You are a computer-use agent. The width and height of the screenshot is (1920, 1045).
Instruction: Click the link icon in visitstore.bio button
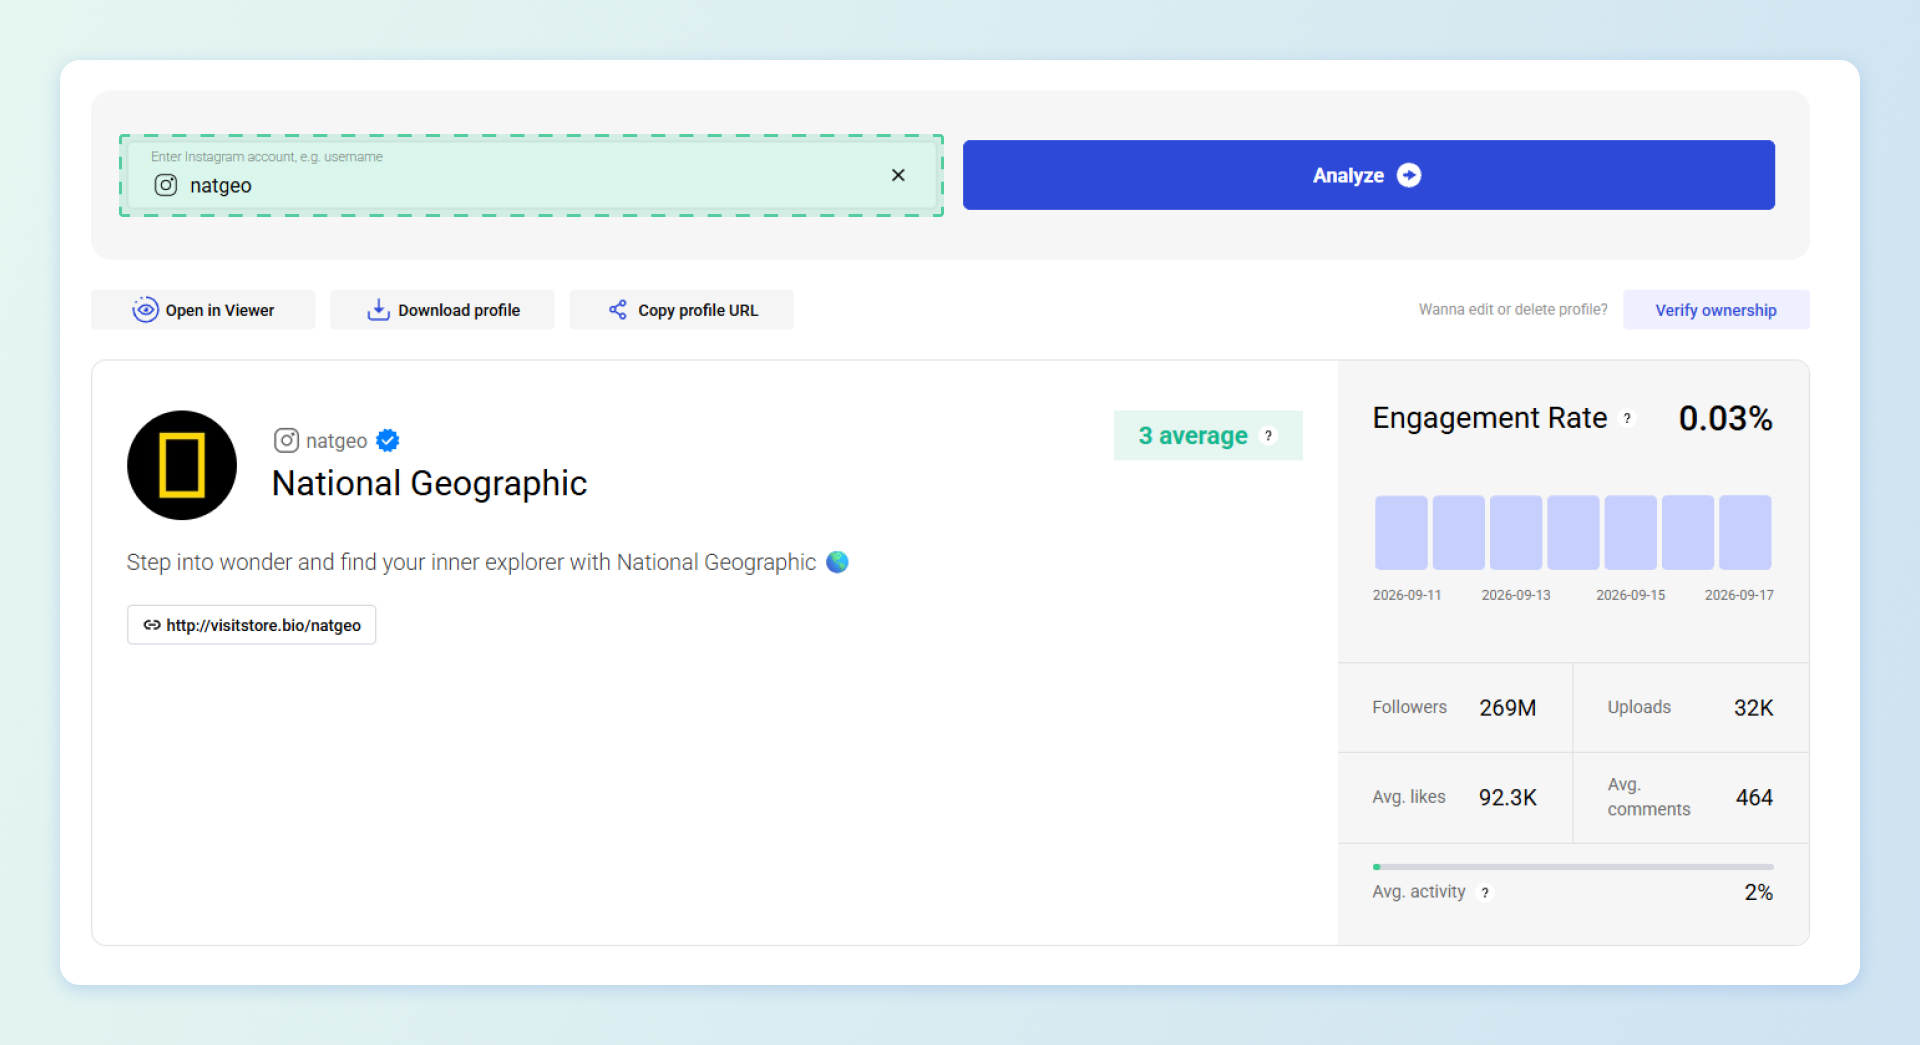click(152, 625)
